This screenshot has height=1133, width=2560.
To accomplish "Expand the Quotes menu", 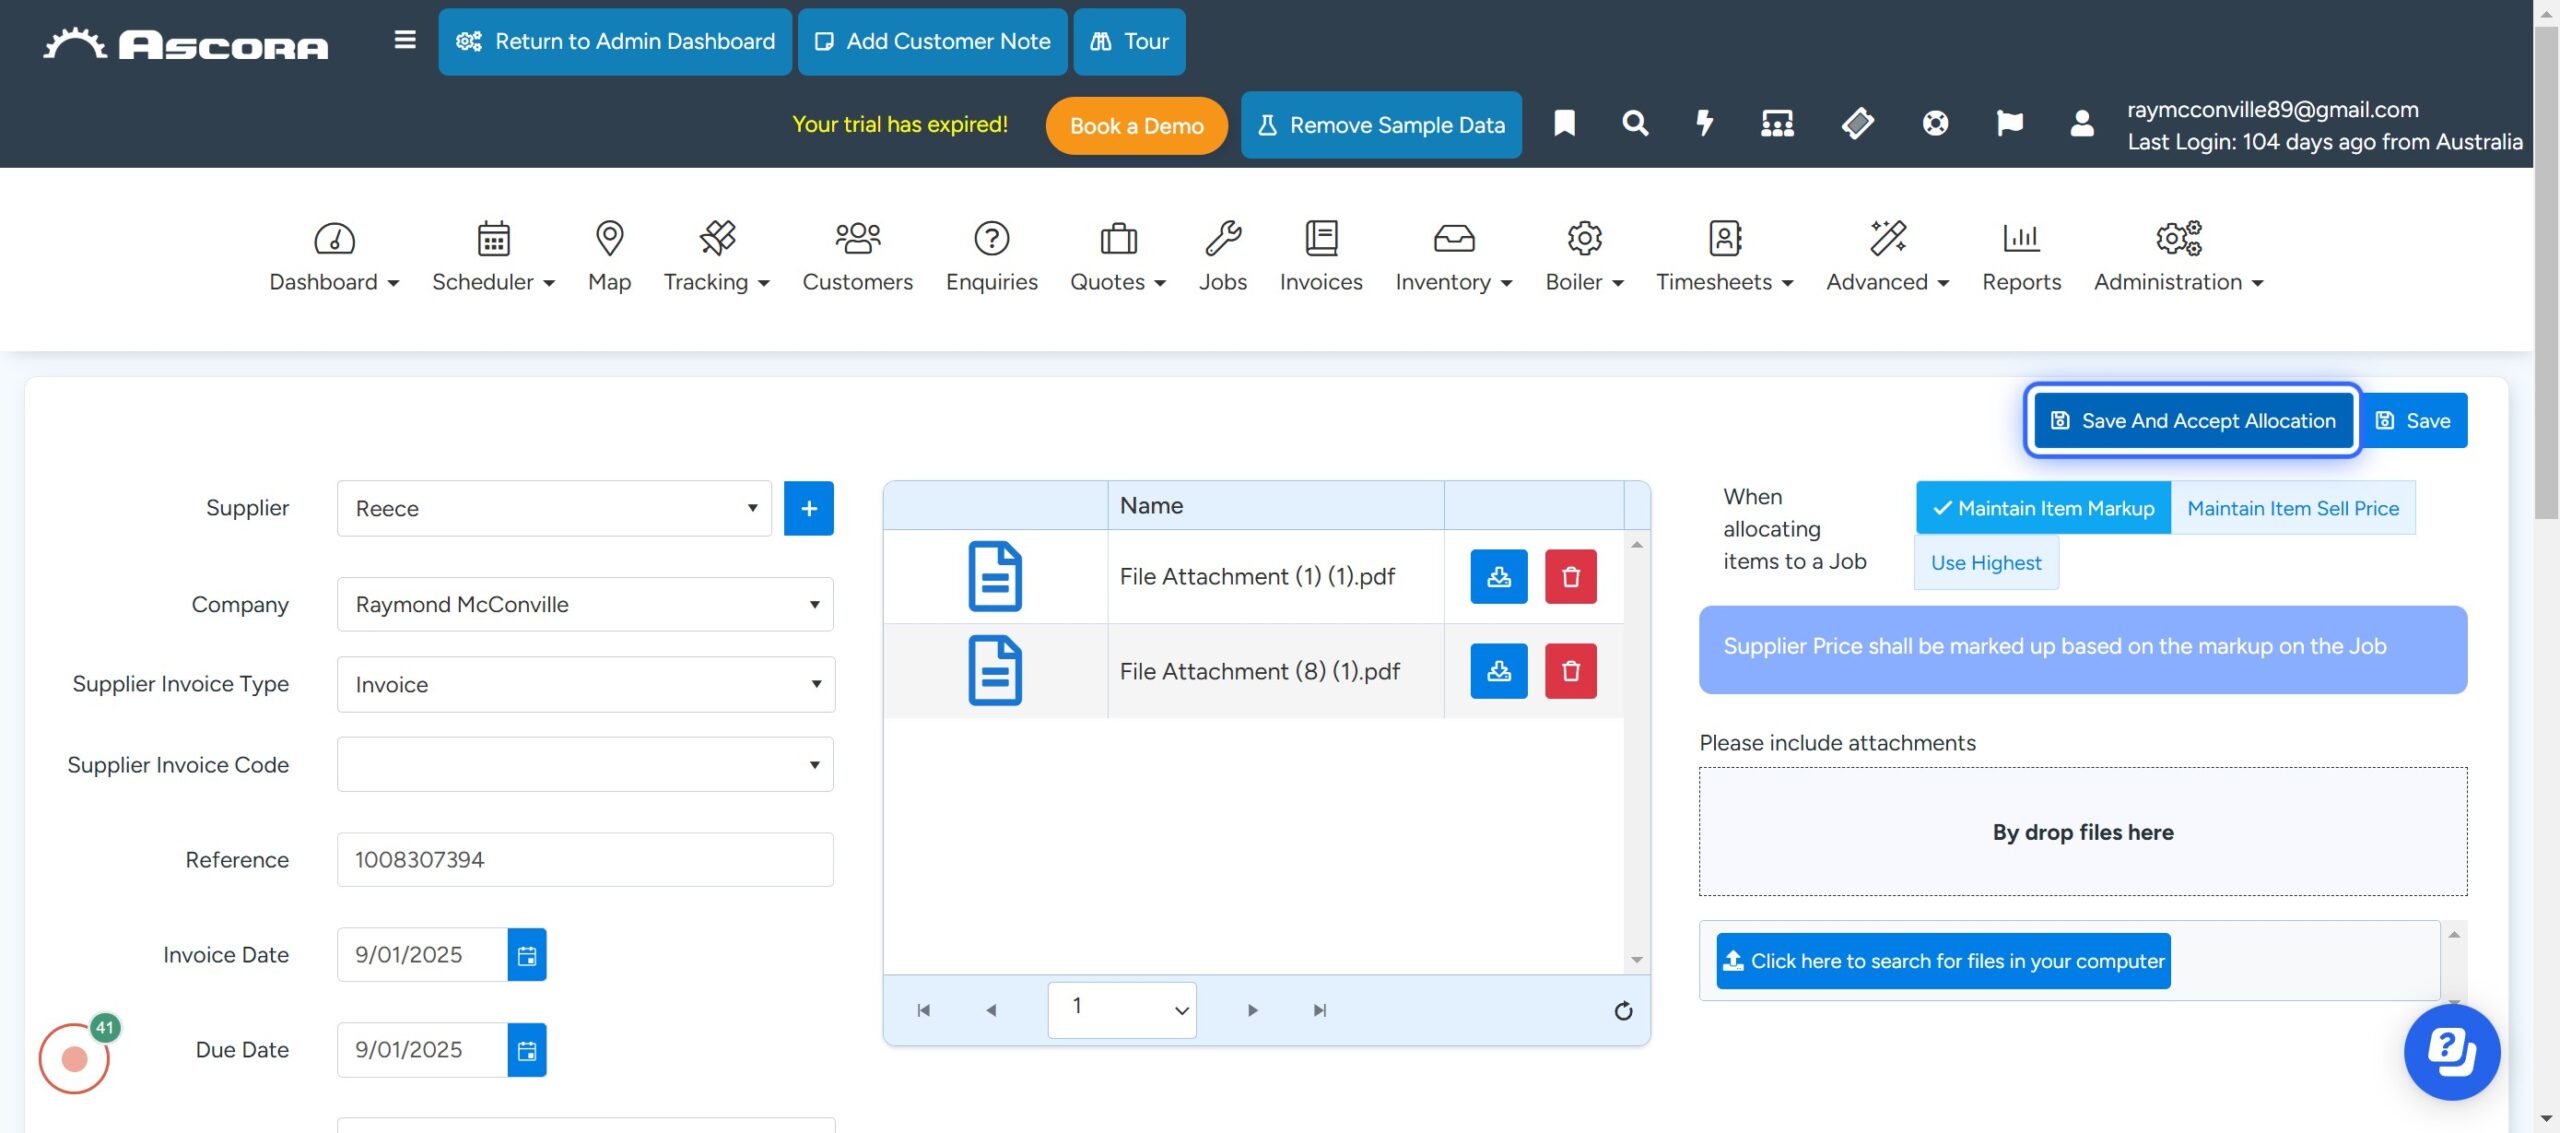I will 1118,258.
